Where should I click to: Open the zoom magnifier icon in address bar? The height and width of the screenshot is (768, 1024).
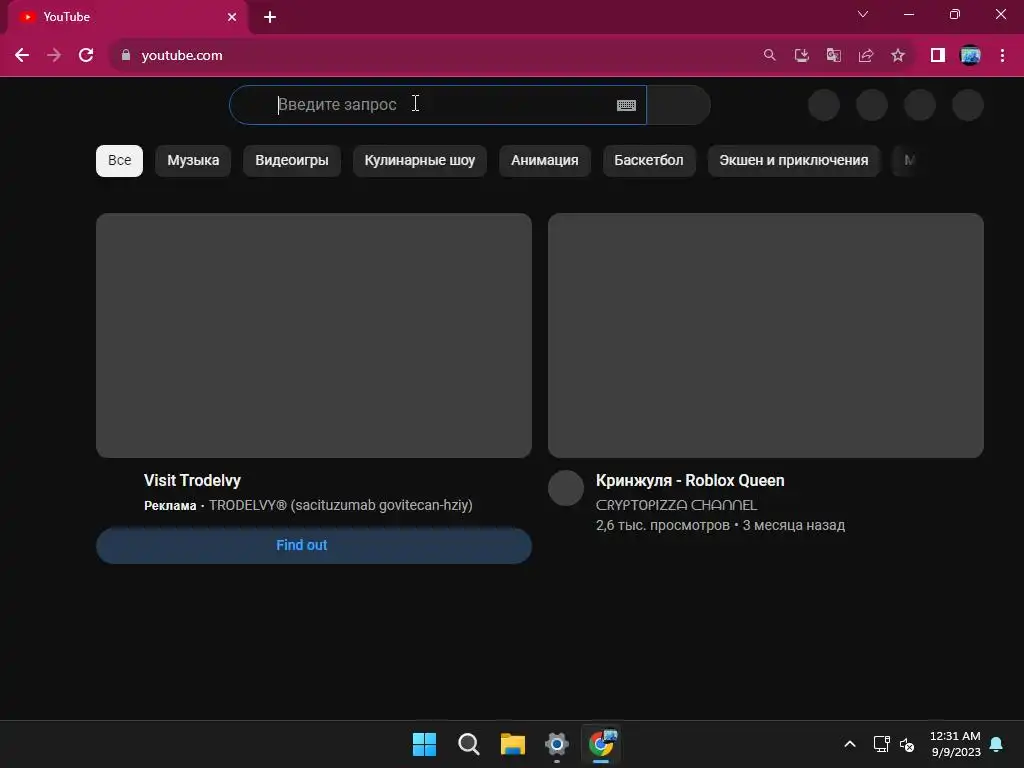pyautogui.click(x=770, y=56)
